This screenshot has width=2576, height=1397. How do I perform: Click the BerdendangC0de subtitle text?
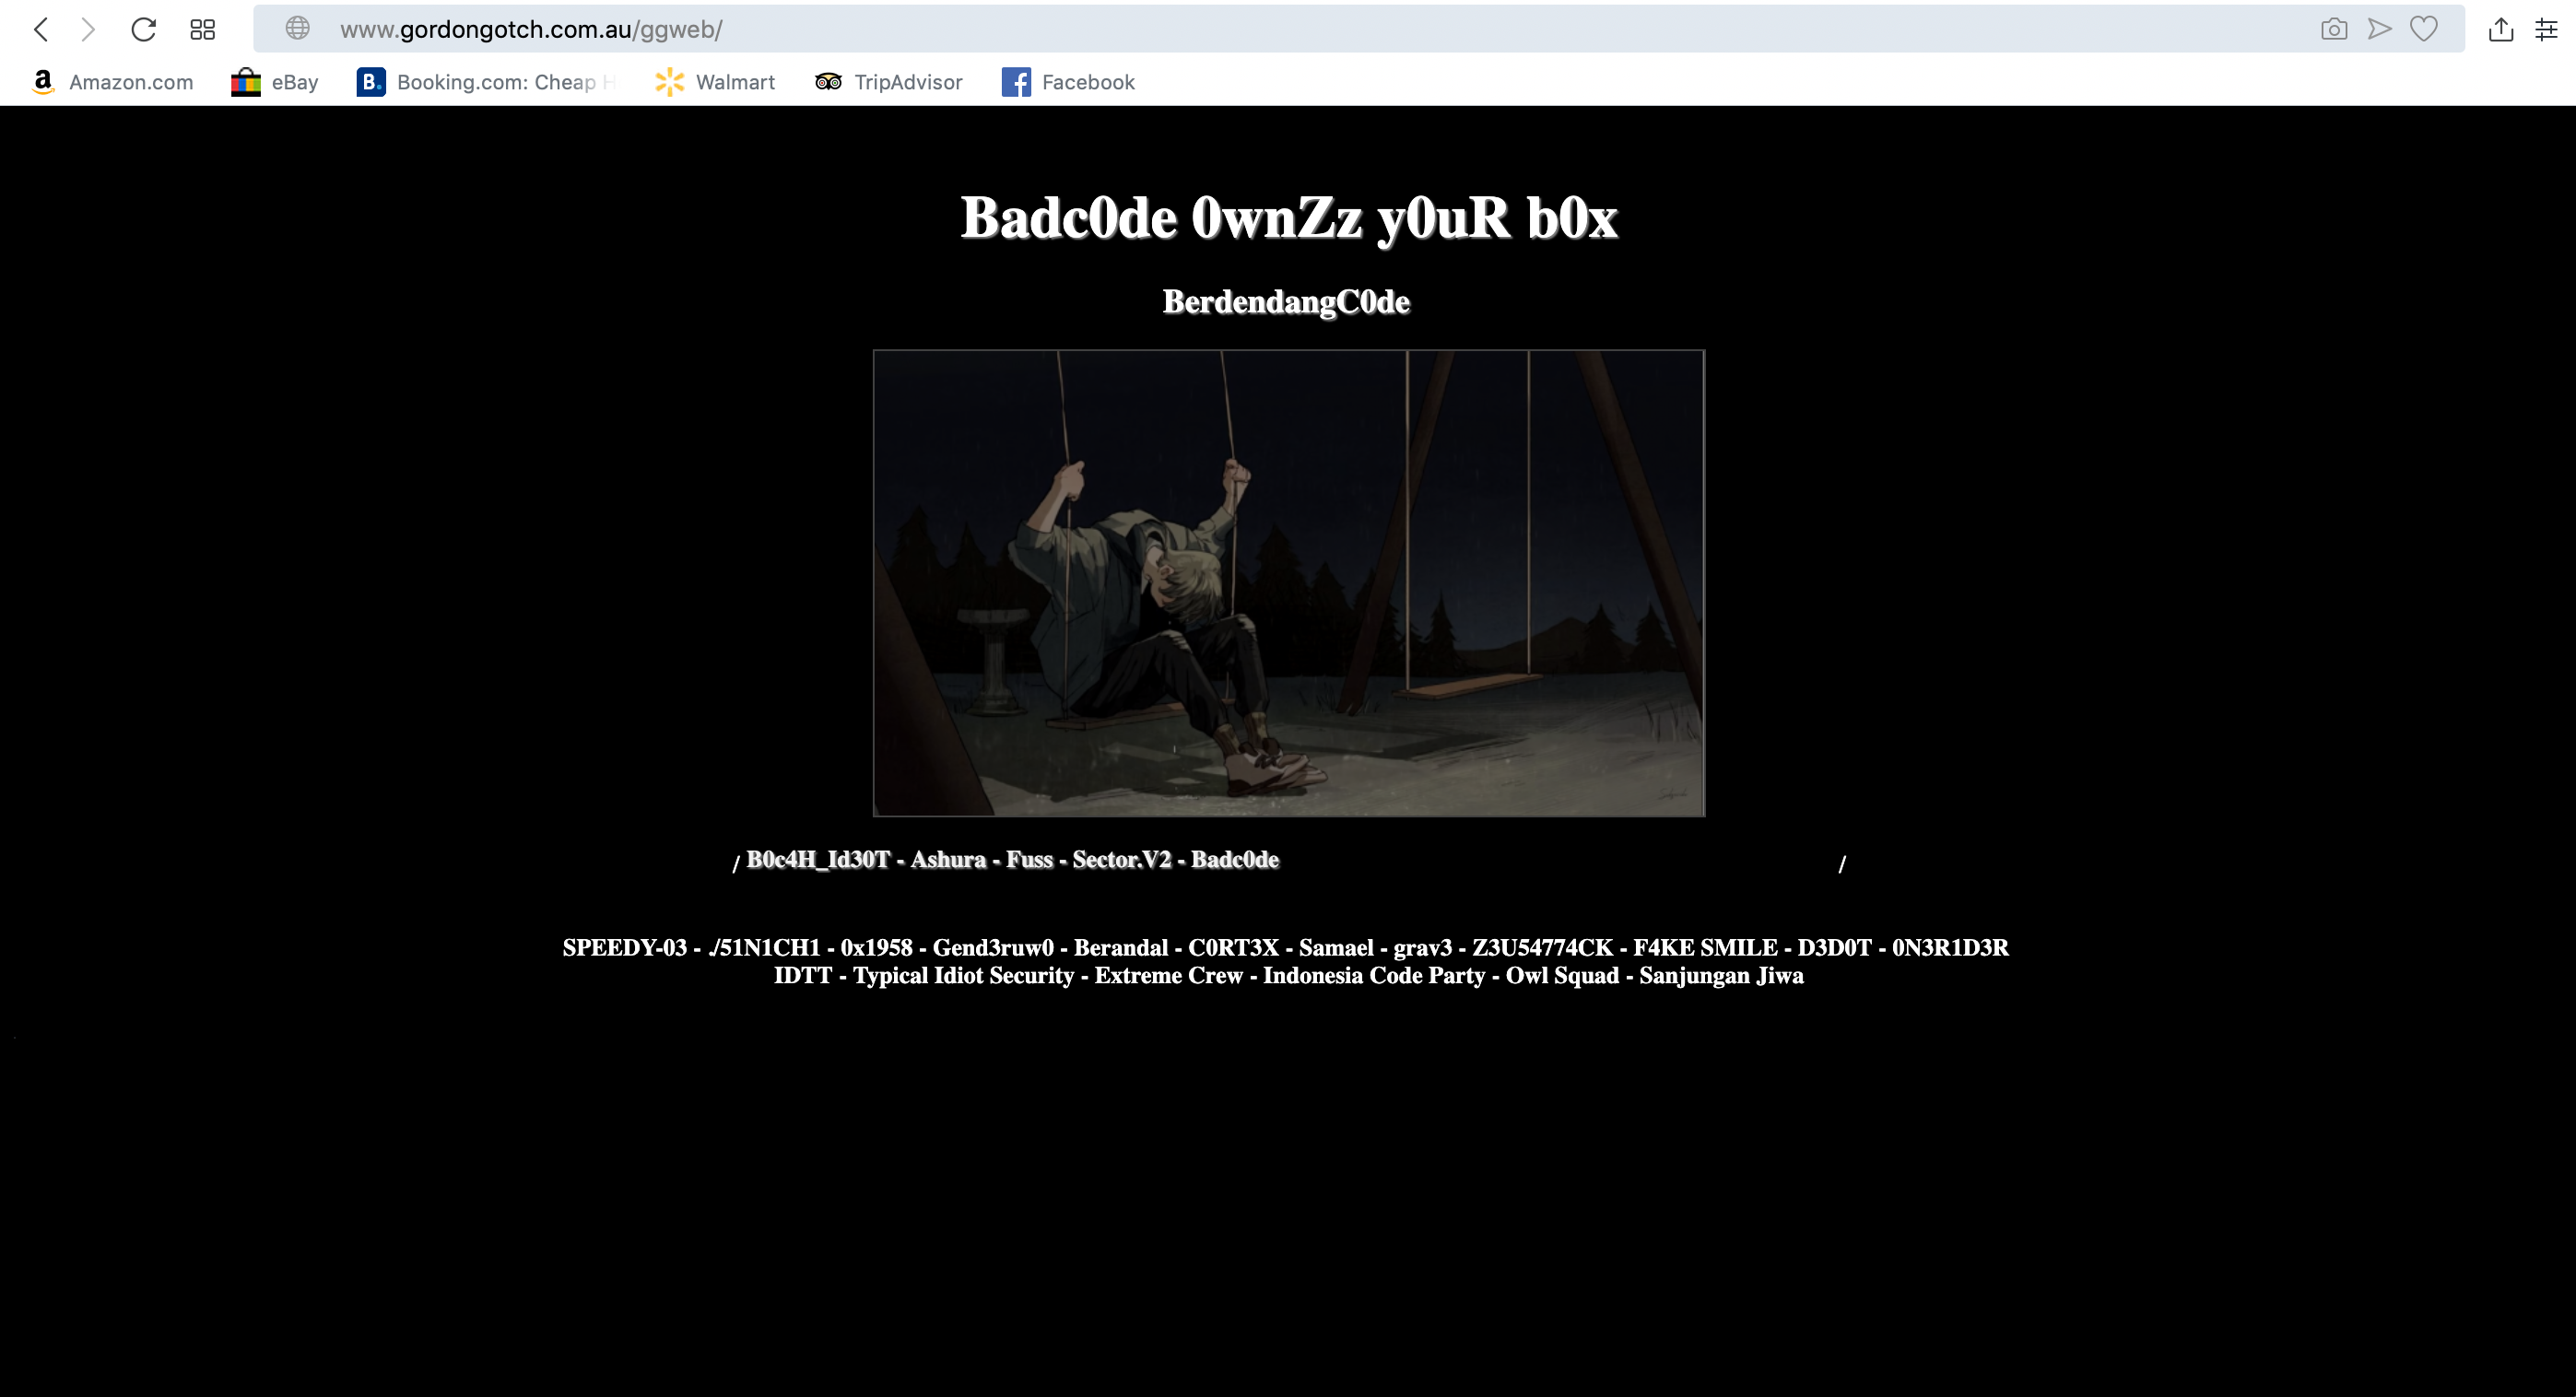pyautogui.click(x=1286, y=302)
